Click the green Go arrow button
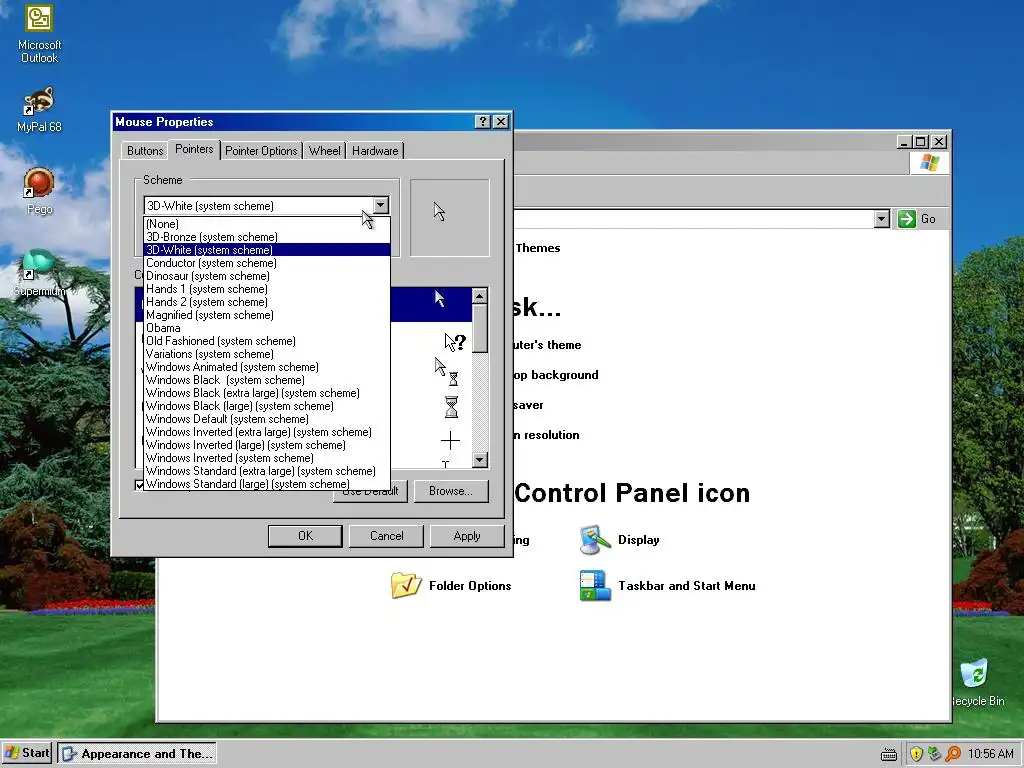 (906, 219)
